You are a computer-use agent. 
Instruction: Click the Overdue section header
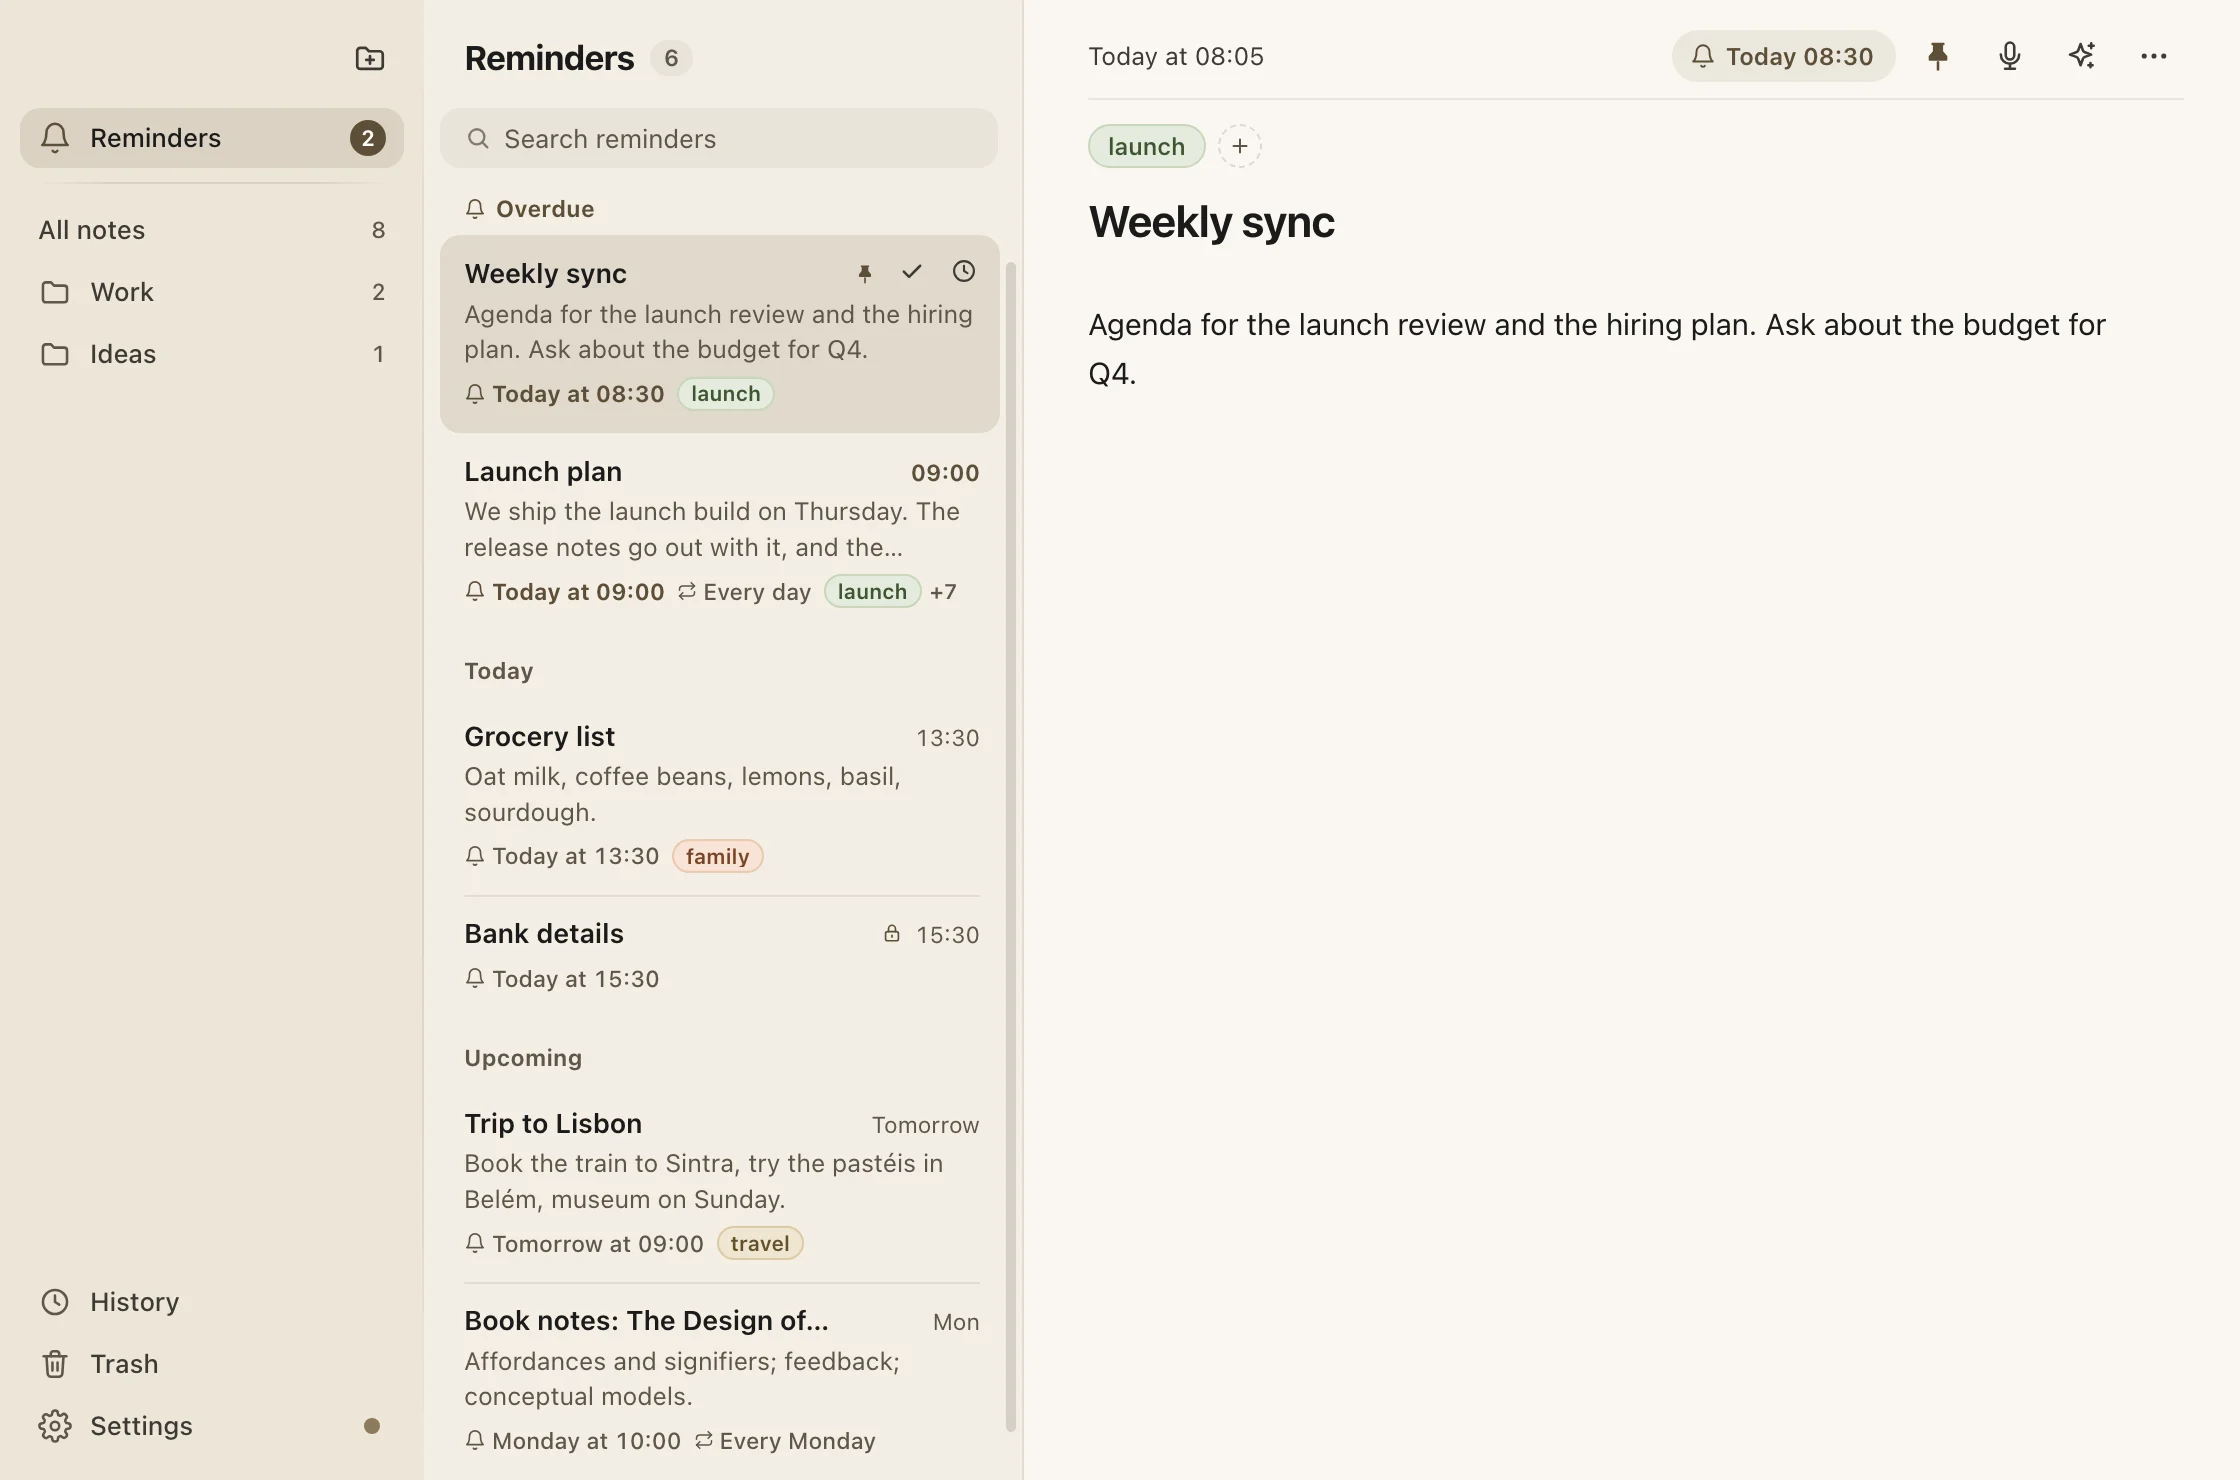coord(530,209)
